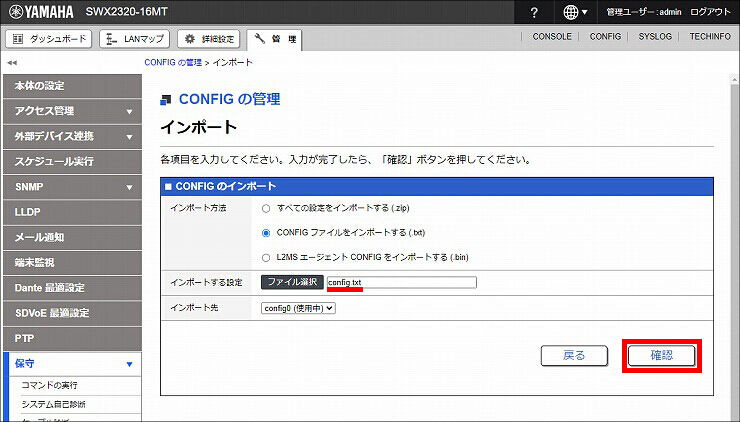
Task: Expand 外部デバイス連携 menu
Action: point(72,136)
